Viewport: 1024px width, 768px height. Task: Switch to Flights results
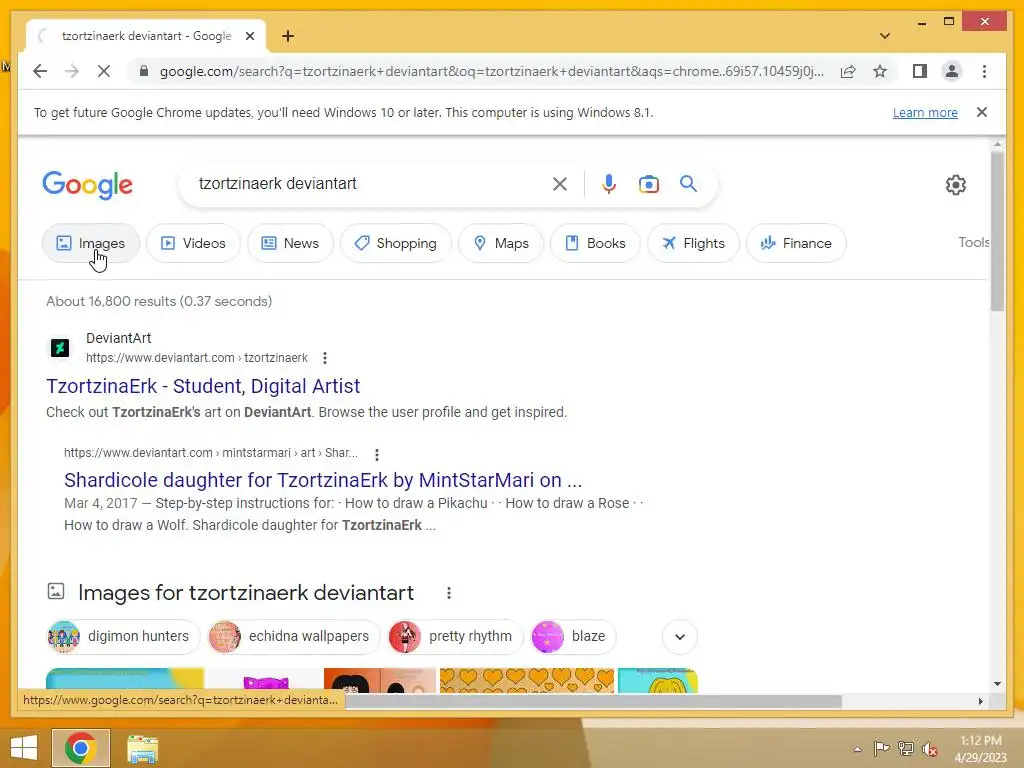pyautogui.click(x=693, y=243)
